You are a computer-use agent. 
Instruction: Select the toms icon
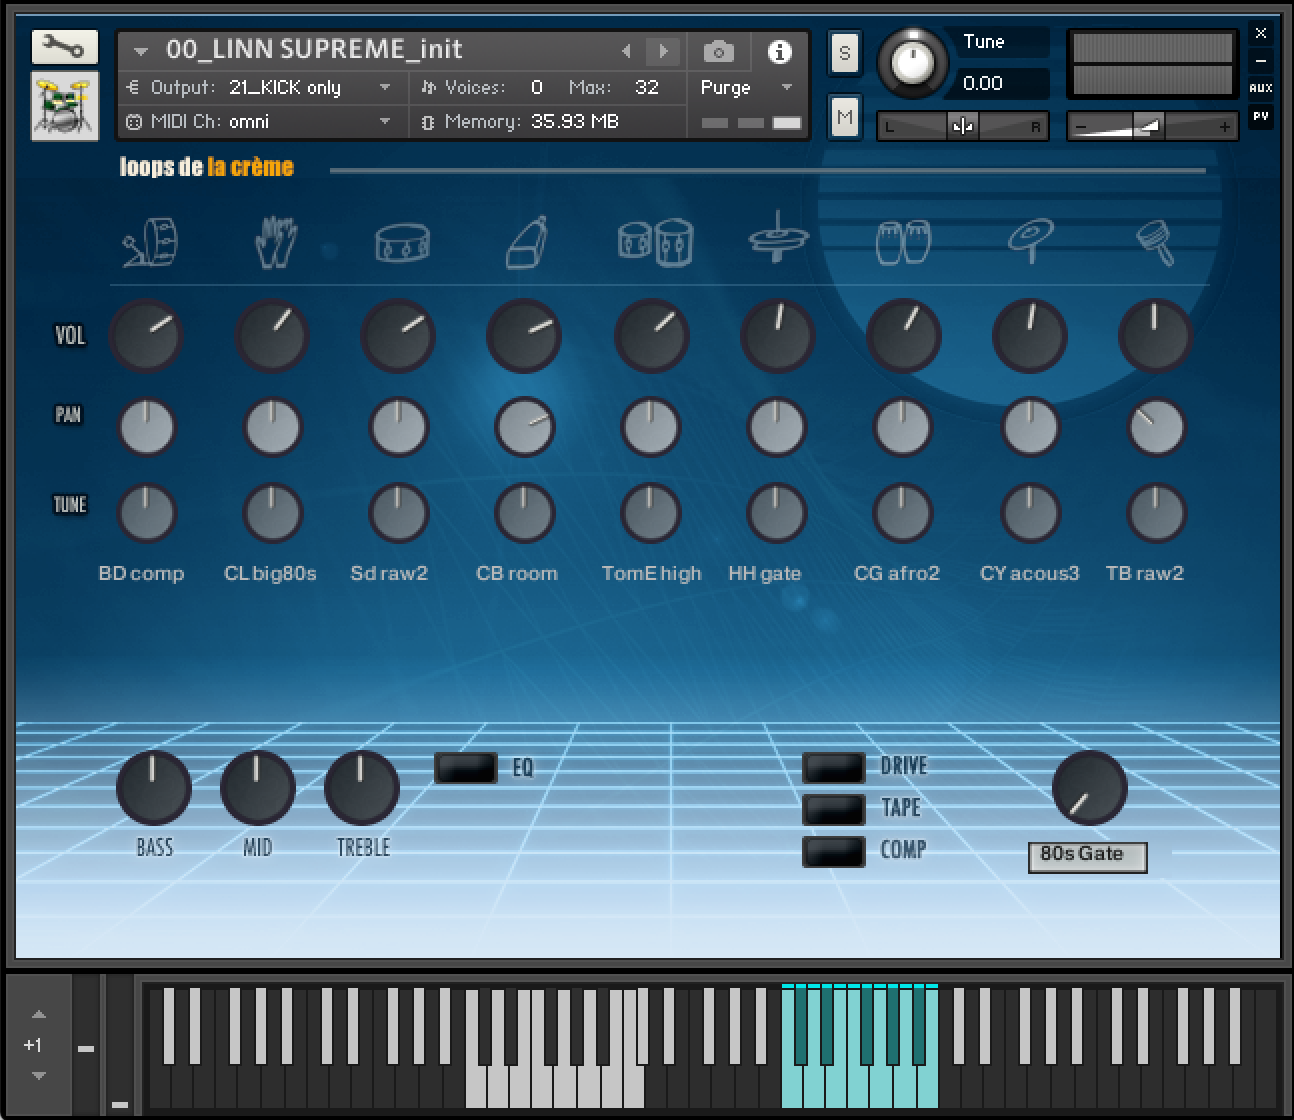click(x=655, y=242)
